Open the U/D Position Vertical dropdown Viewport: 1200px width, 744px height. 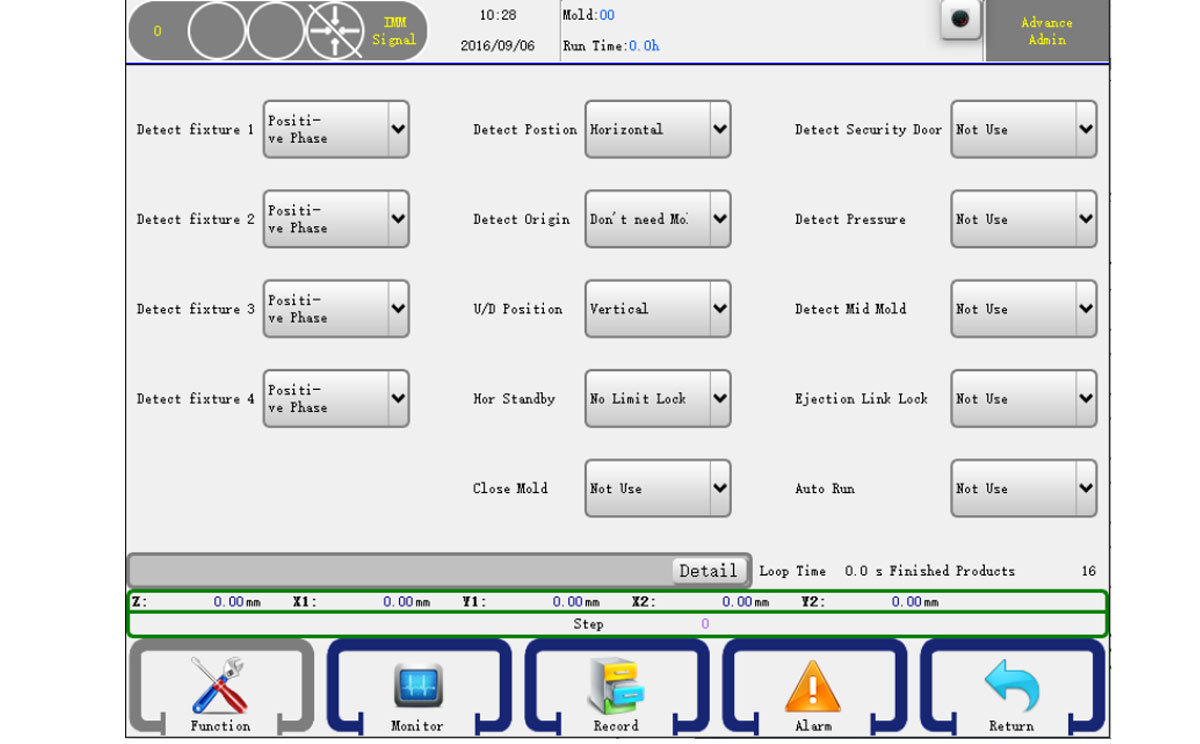(657, 309)
